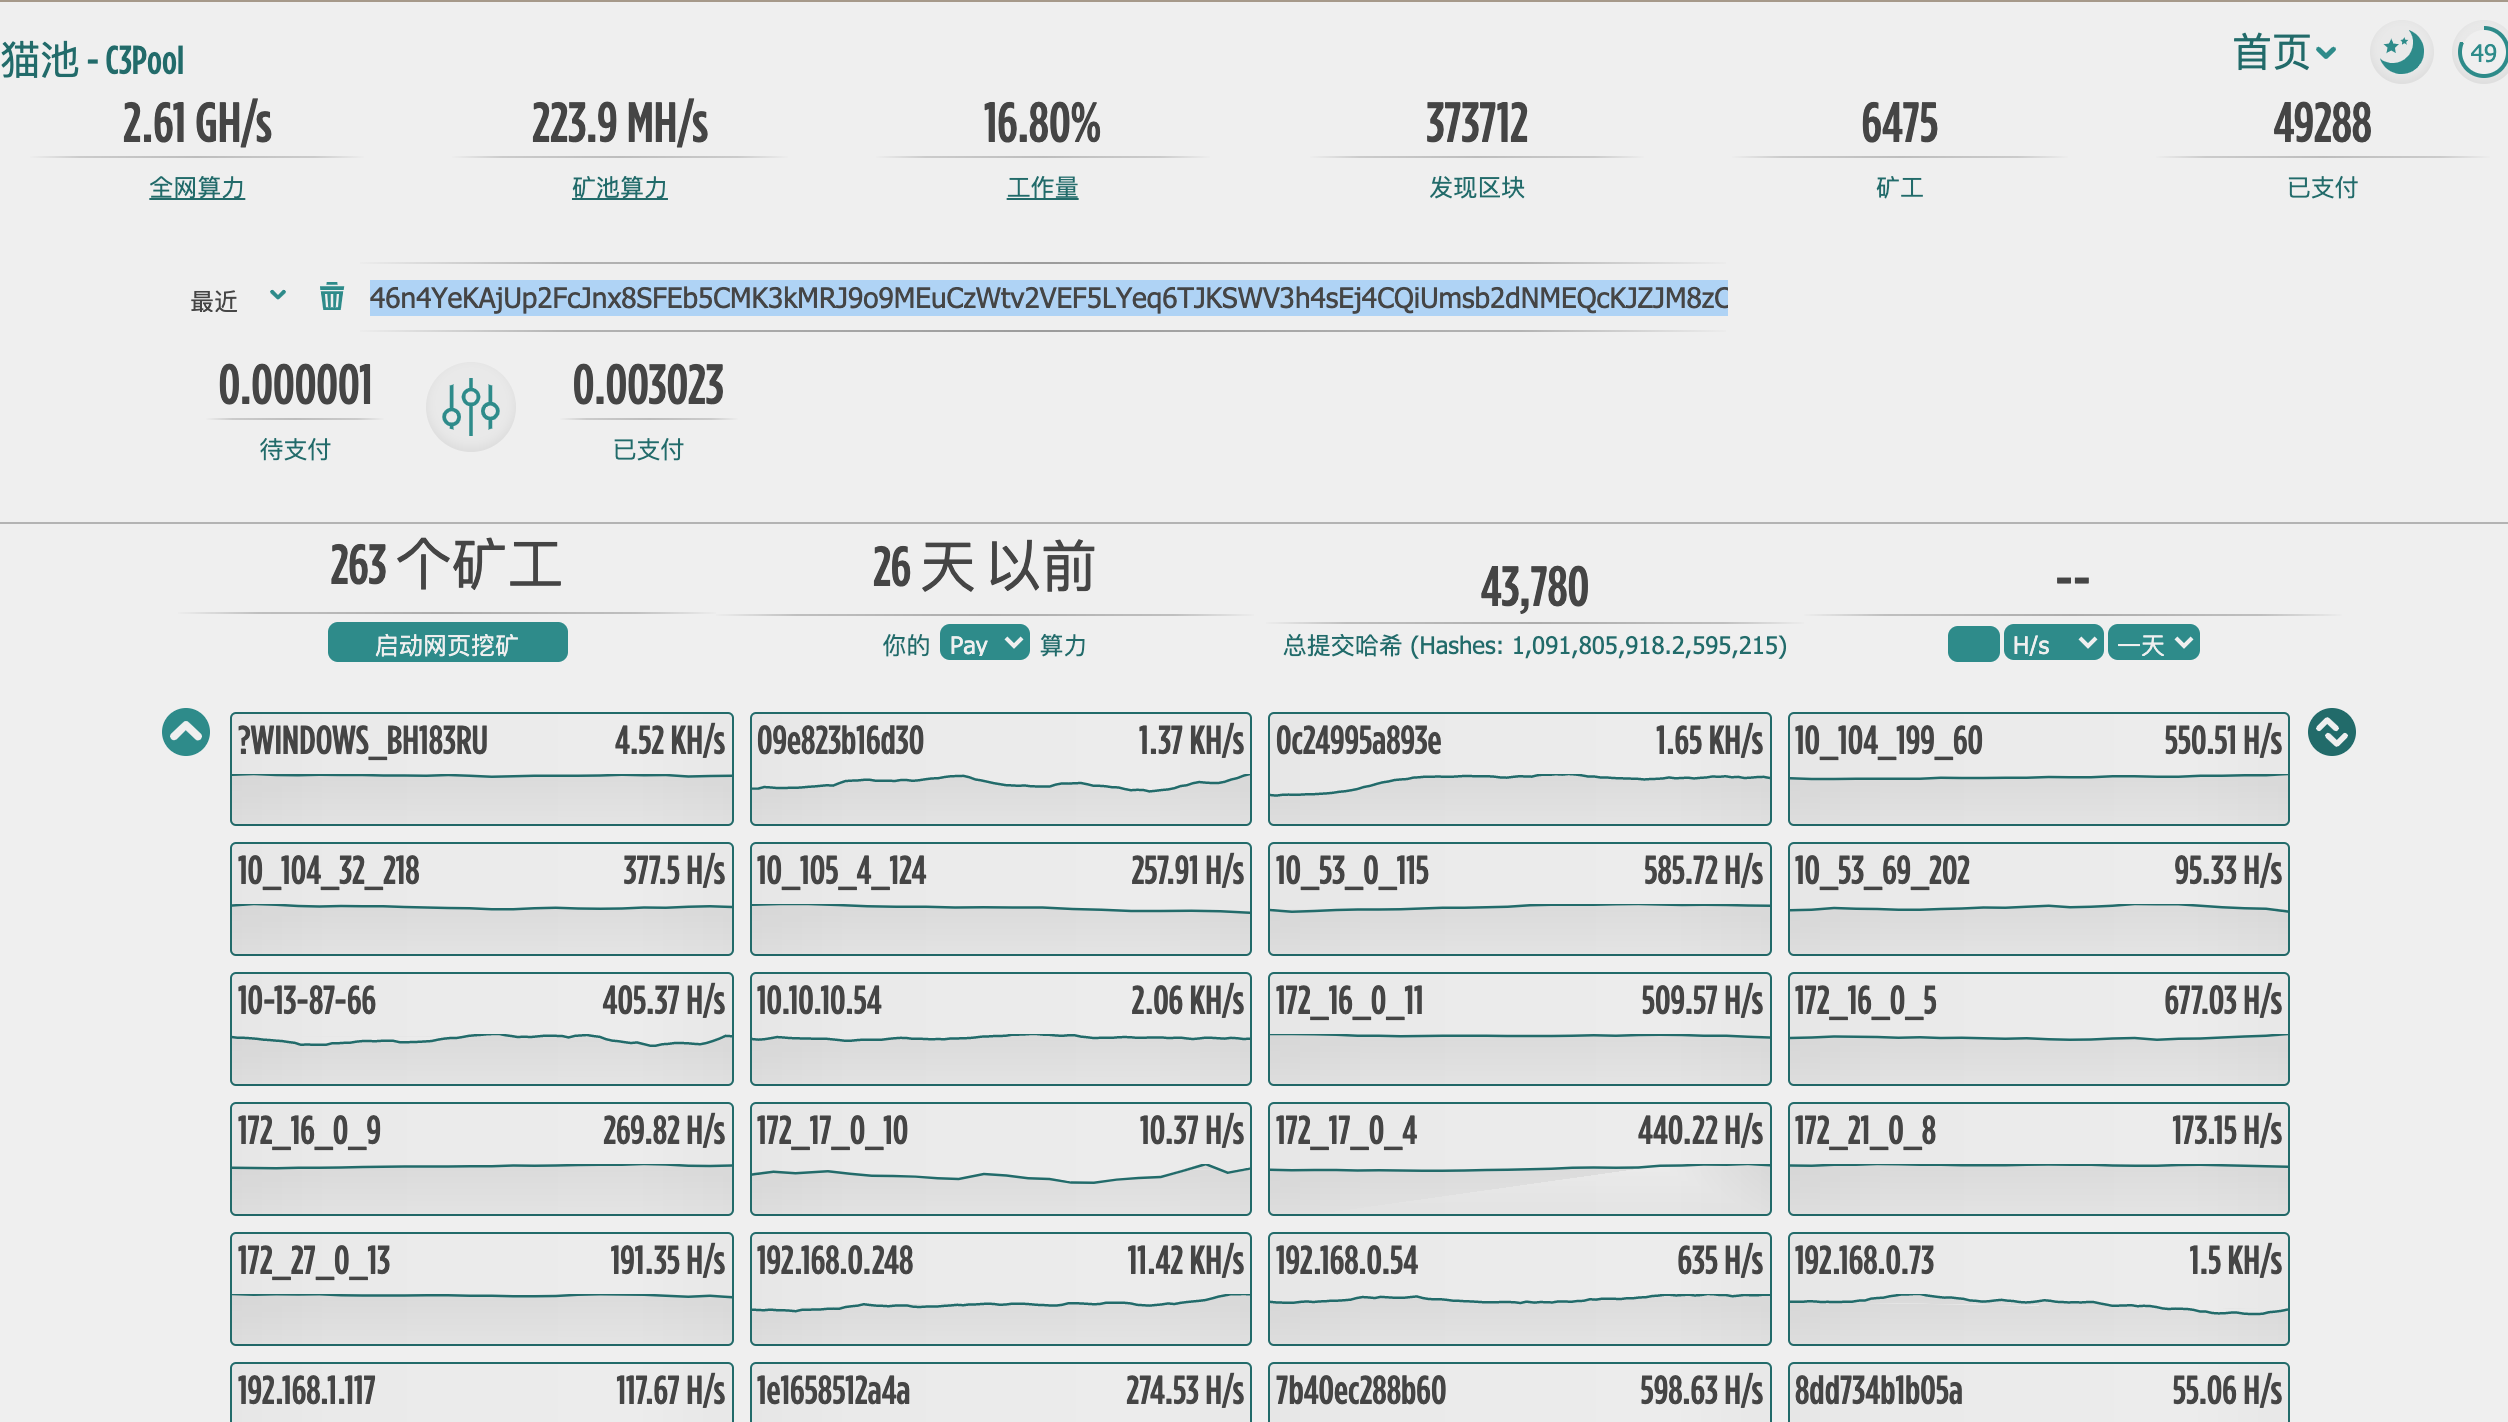This screenshot has width=2508, height=1422.
Task: Open 全网算力 link
Action: pos(197,187)
